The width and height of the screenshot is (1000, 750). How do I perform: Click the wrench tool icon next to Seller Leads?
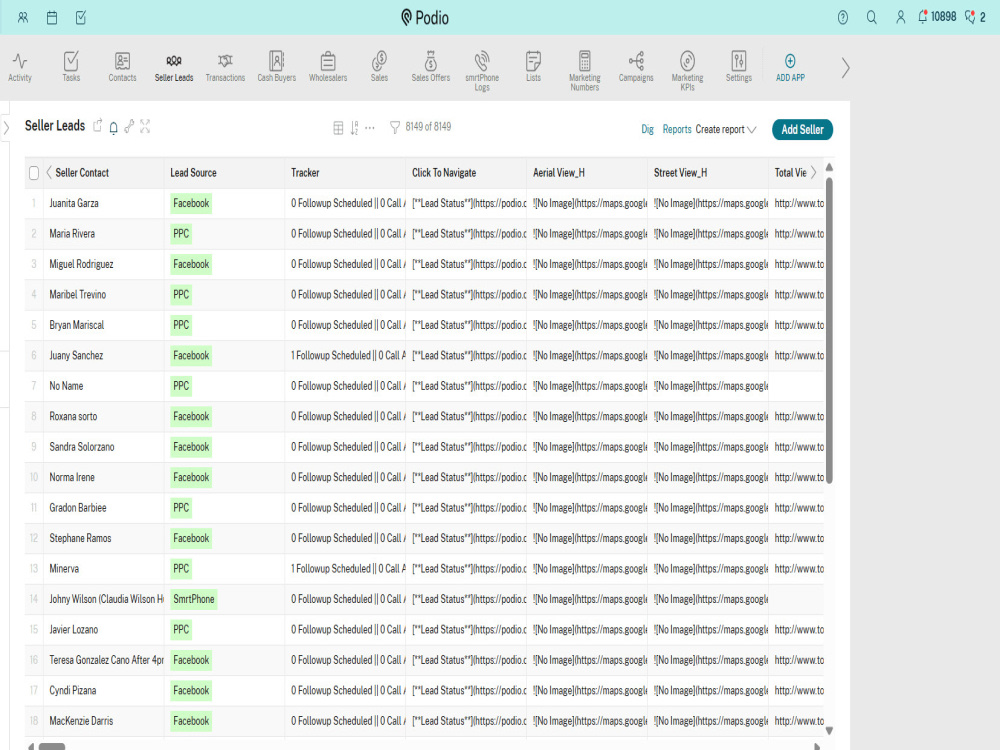click(129, 126)
